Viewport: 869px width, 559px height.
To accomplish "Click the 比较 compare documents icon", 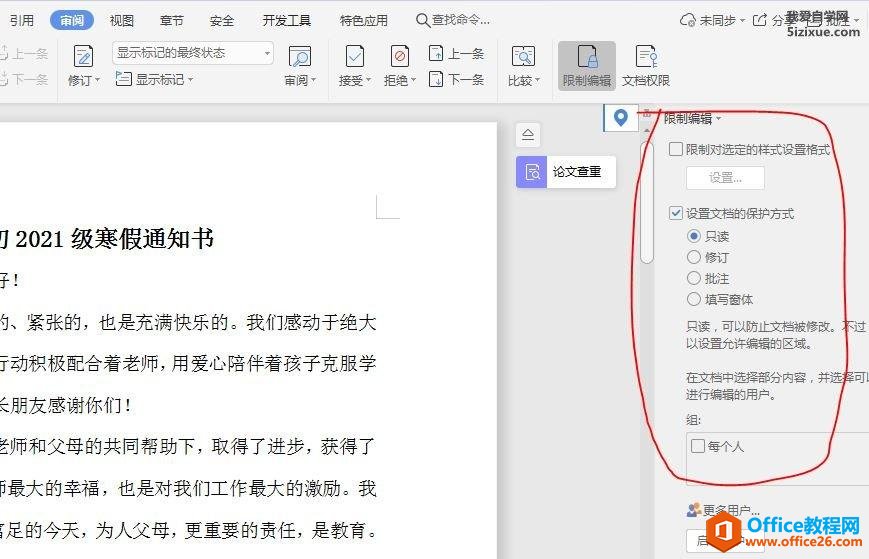I will (x=523, y=57).
